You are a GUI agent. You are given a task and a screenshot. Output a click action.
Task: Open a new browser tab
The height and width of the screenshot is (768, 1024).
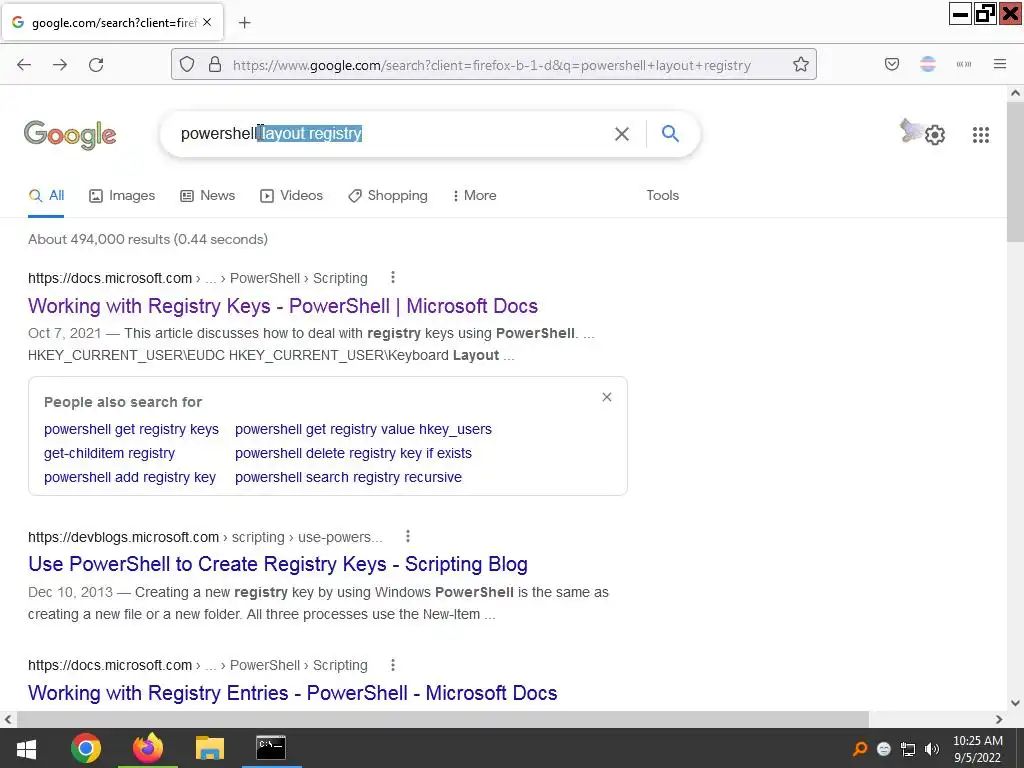pyautogui.click(x=244, y=23)
